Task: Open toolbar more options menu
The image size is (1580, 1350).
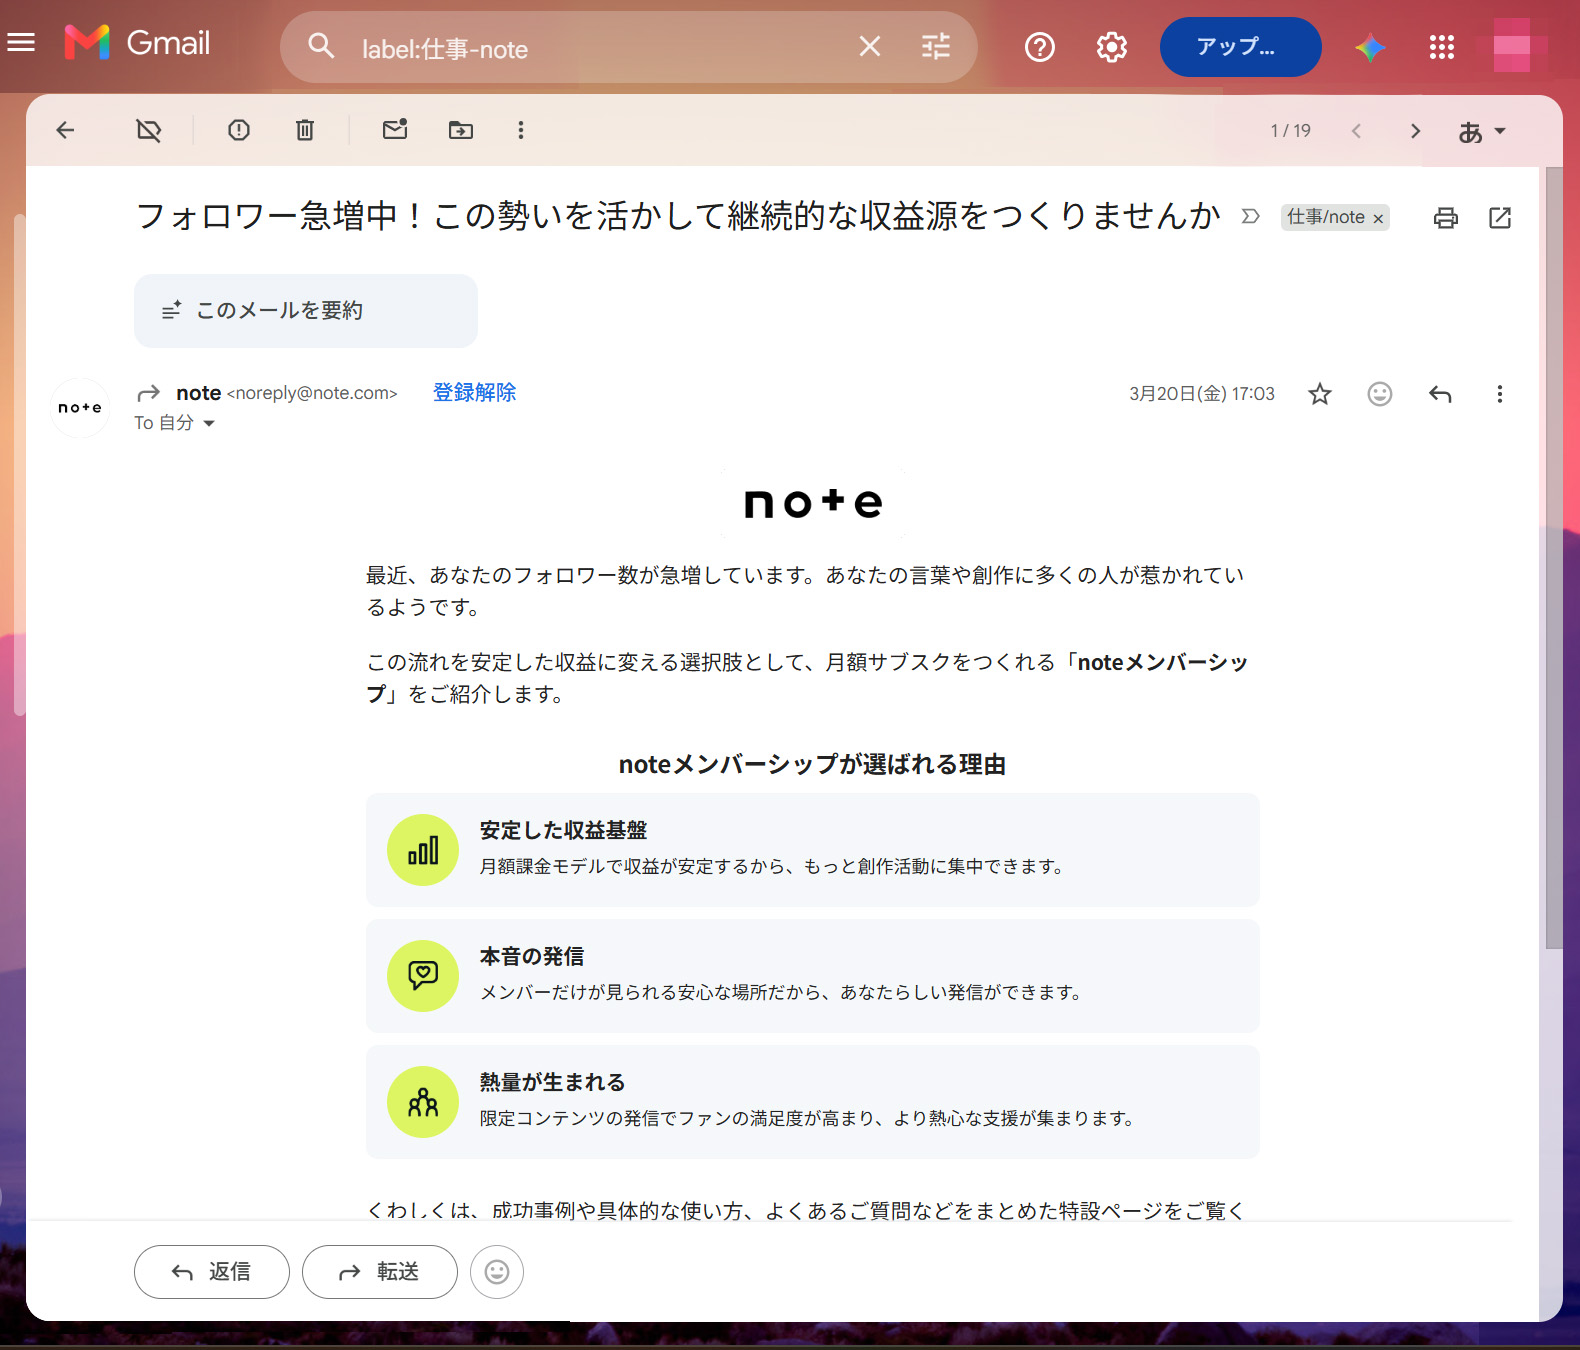Action: coord(521,130)
